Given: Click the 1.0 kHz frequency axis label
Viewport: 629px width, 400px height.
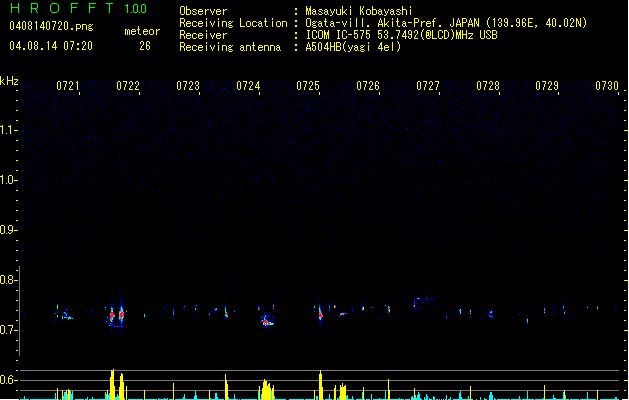Looking at the screenshot, I should [8, 180].
